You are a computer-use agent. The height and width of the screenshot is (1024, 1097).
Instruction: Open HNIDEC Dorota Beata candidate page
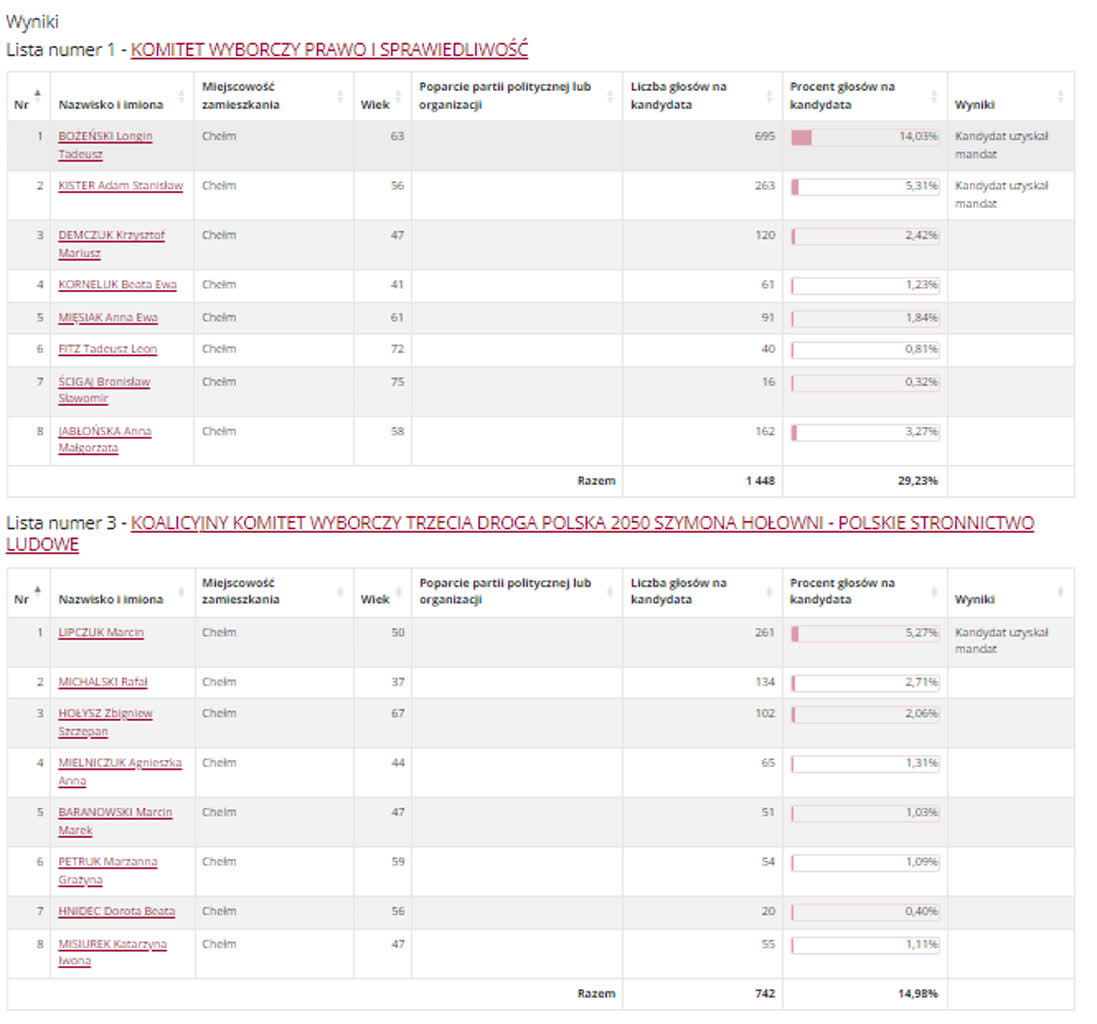pyautogui.click(x=116, y=911)
